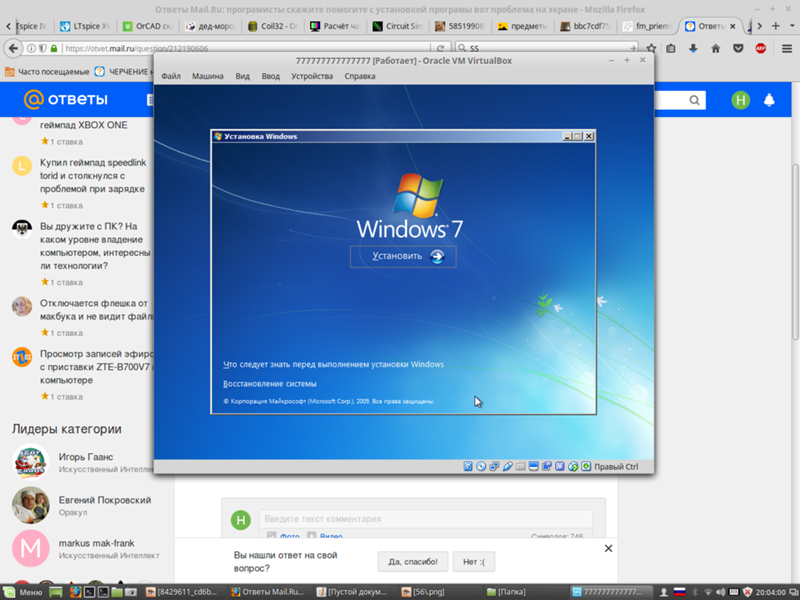Viewport: 800px width, 600px height.
Task: Click the USB devices icon in VirtualBox status bar
Action: coord(507,466)
